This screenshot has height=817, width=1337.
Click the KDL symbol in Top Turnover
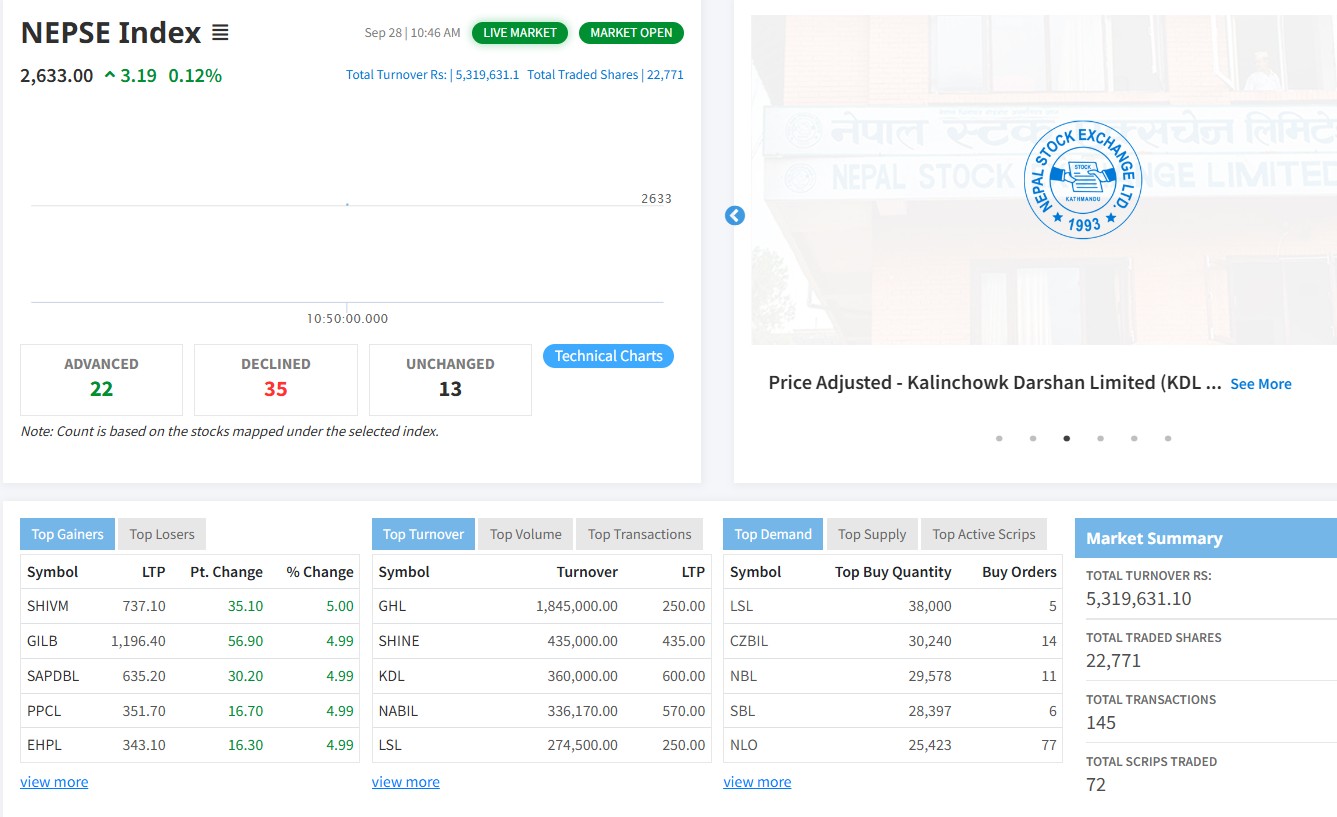pos(392,676)
